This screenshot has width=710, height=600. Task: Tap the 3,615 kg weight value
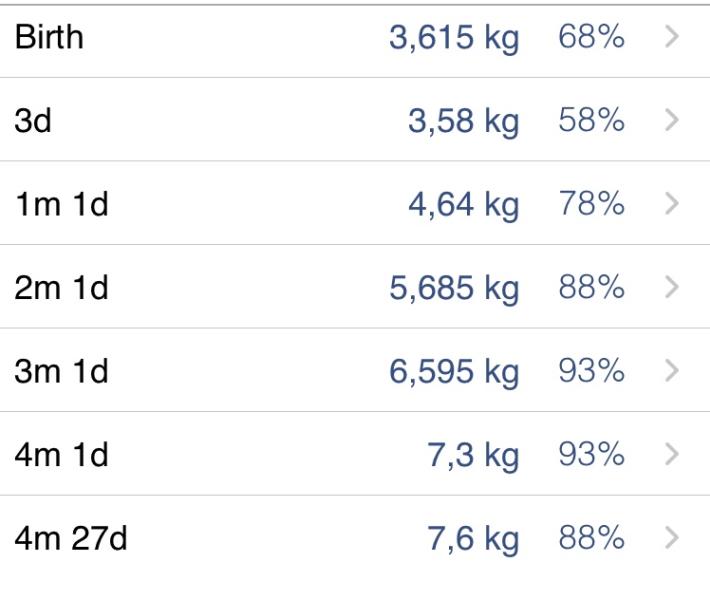pyautogui.click(x=454, y=38)
